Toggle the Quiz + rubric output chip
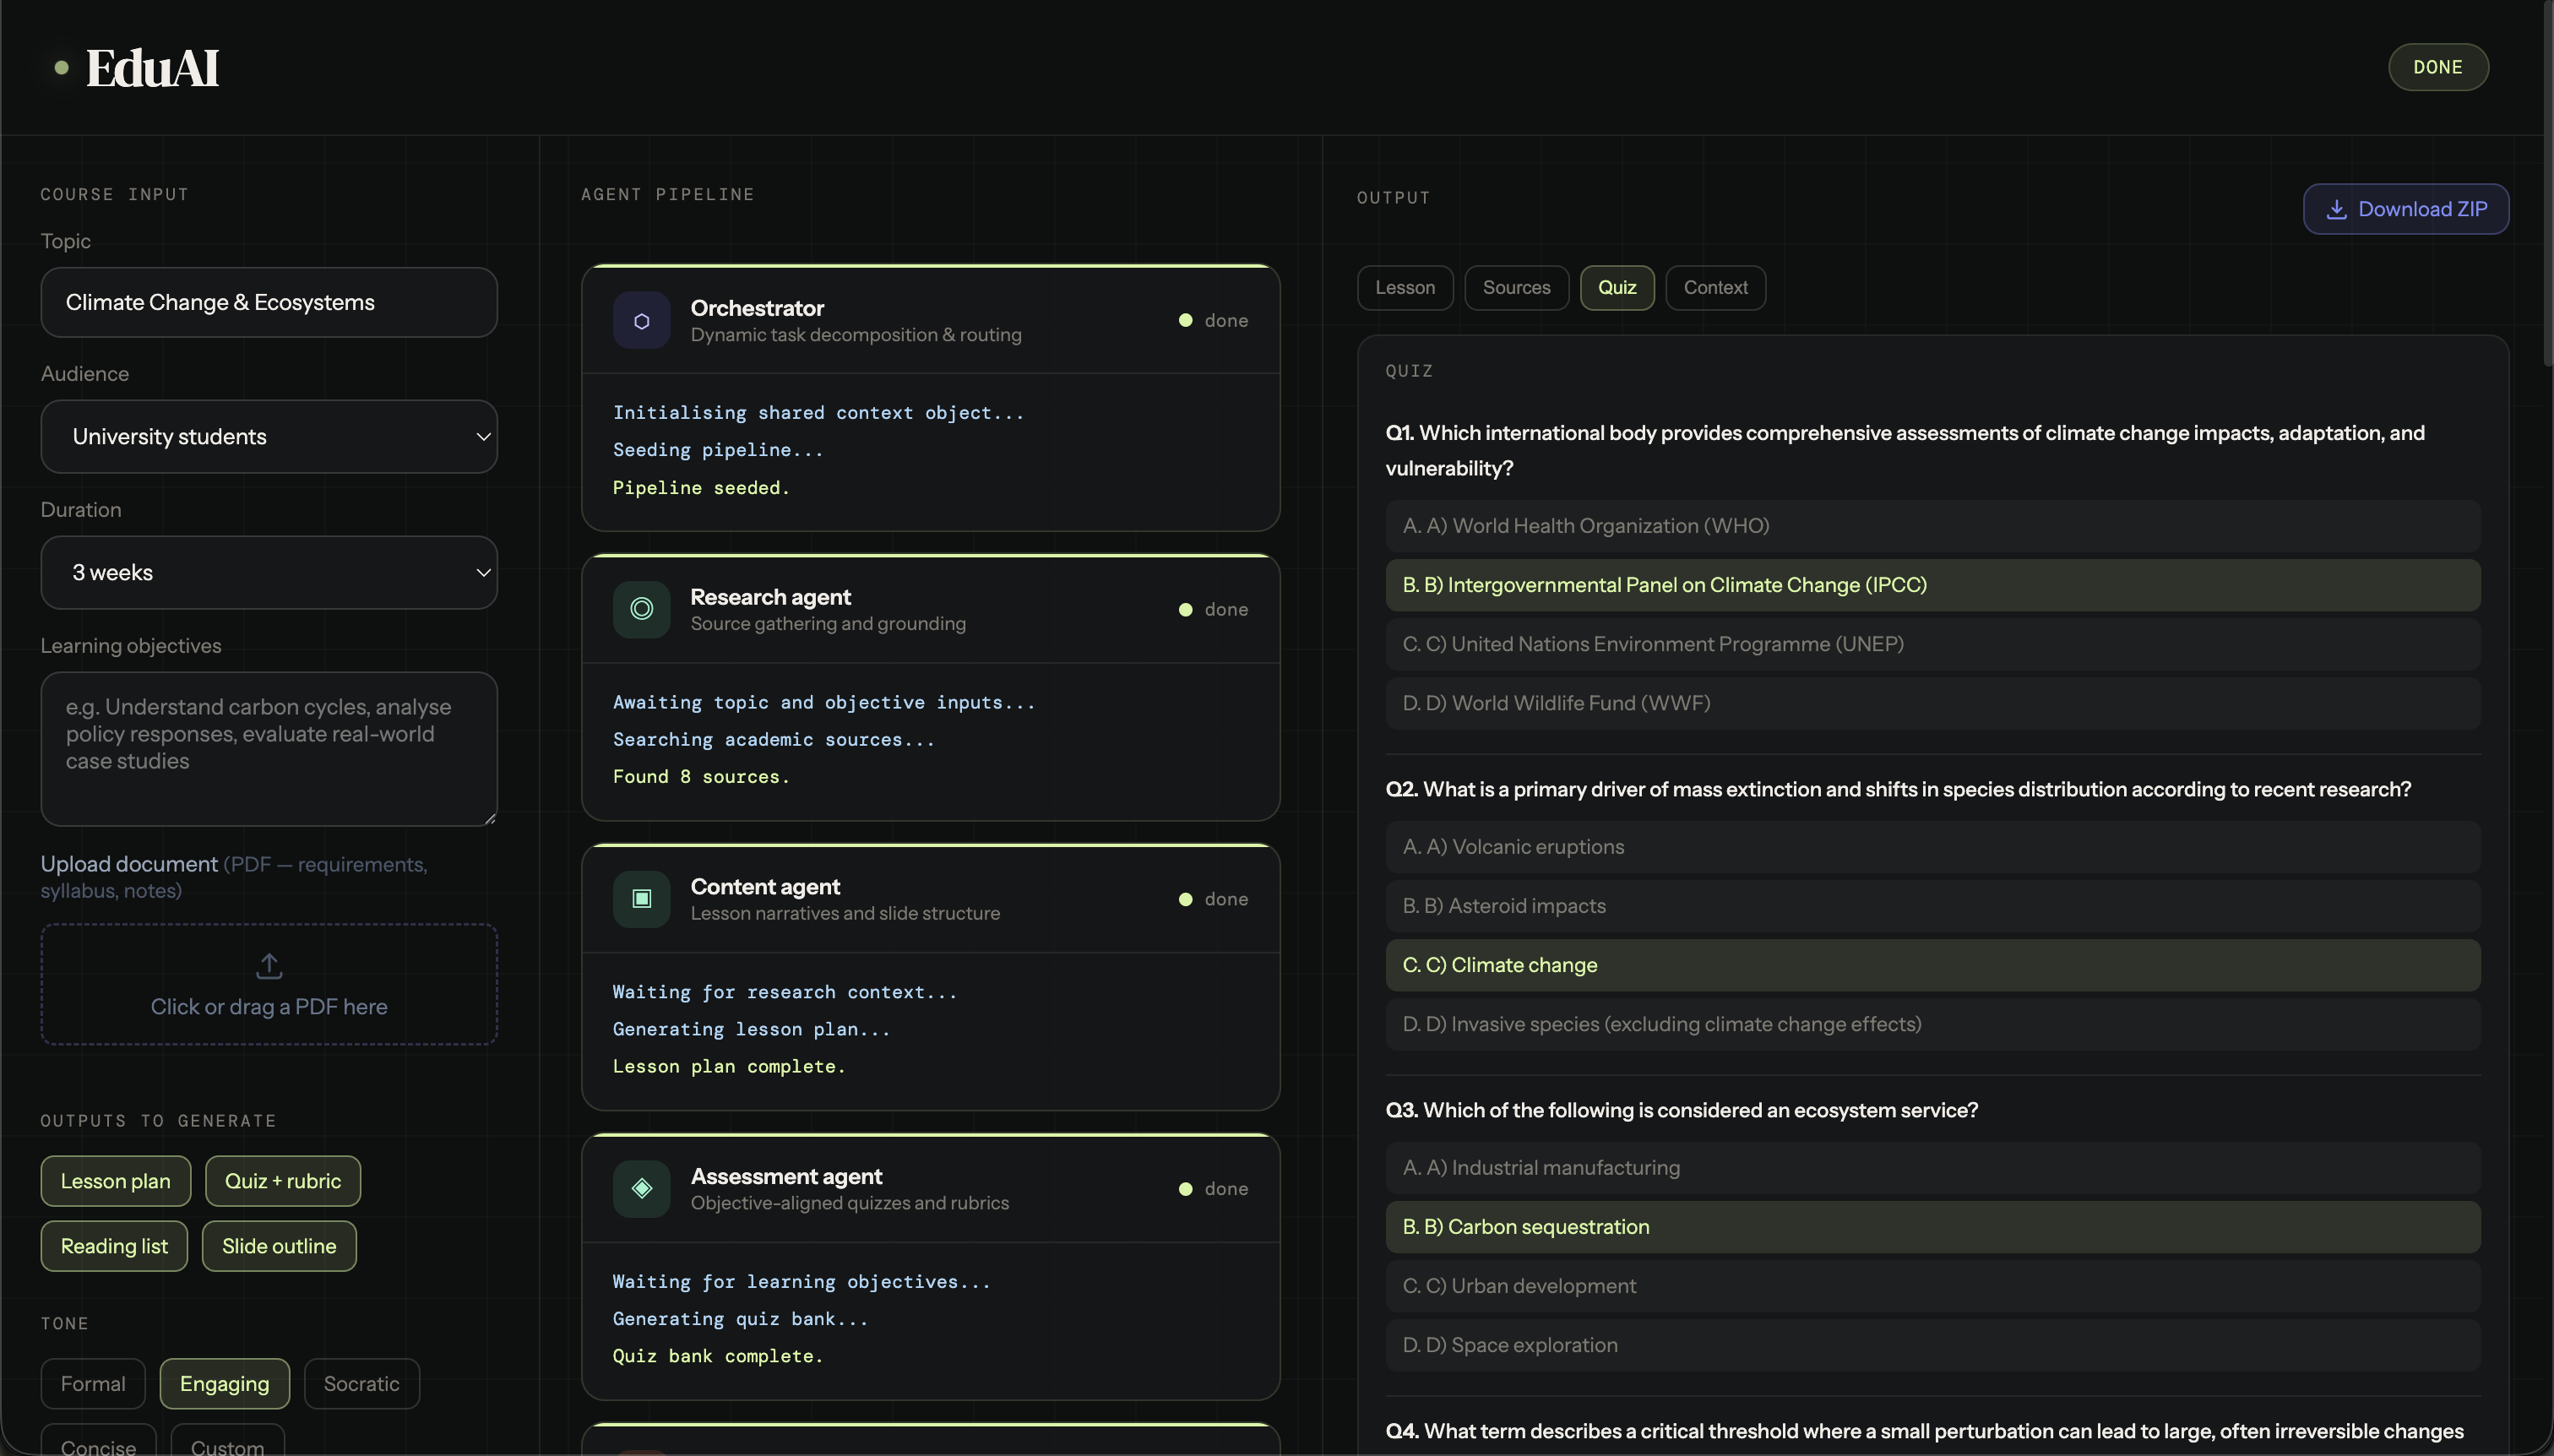 [x=282, y=1181]
